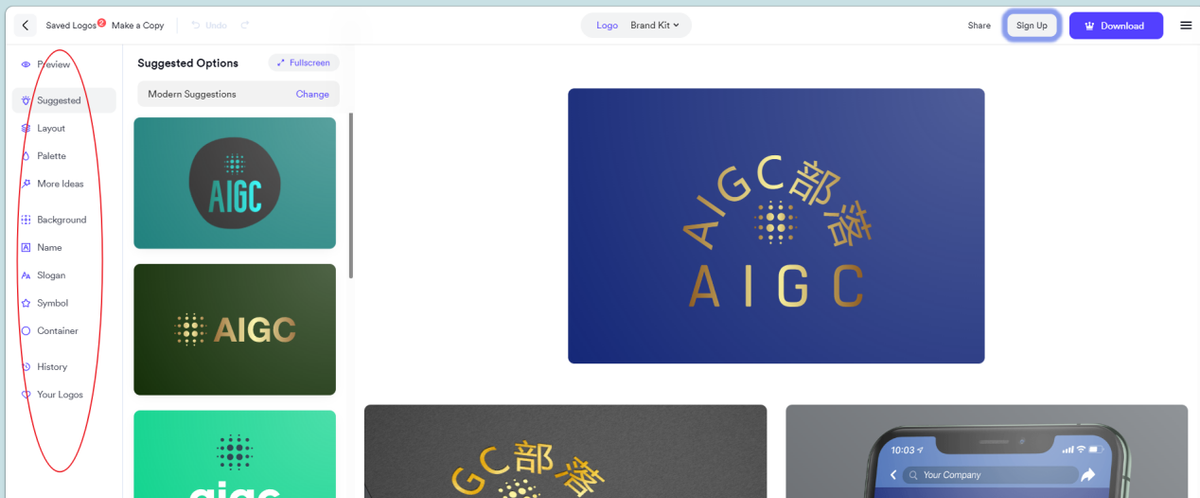Open the hamburger menu
The width and height of the screenshot is (1200, 498).
(x=1185, y=25)
